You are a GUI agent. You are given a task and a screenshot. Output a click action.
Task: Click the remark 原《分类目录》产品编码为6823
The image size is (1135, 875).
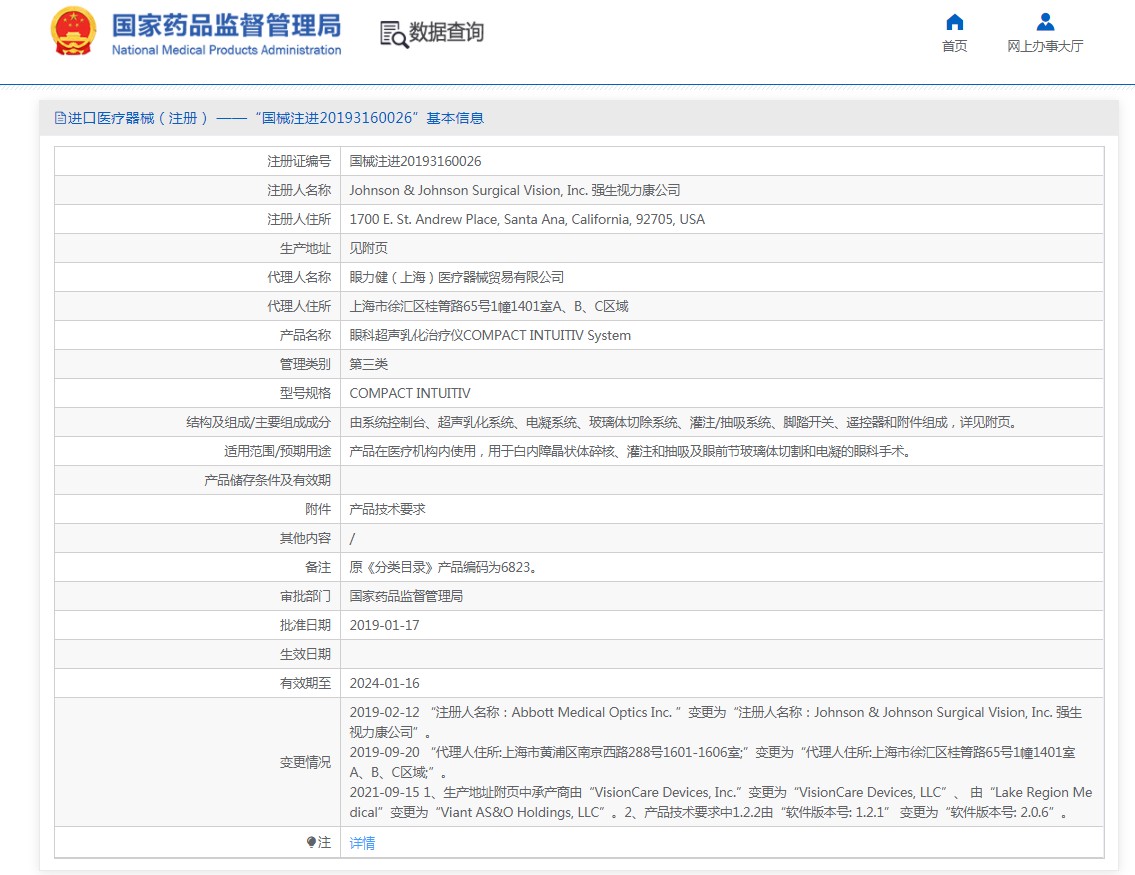pos(445,567)
